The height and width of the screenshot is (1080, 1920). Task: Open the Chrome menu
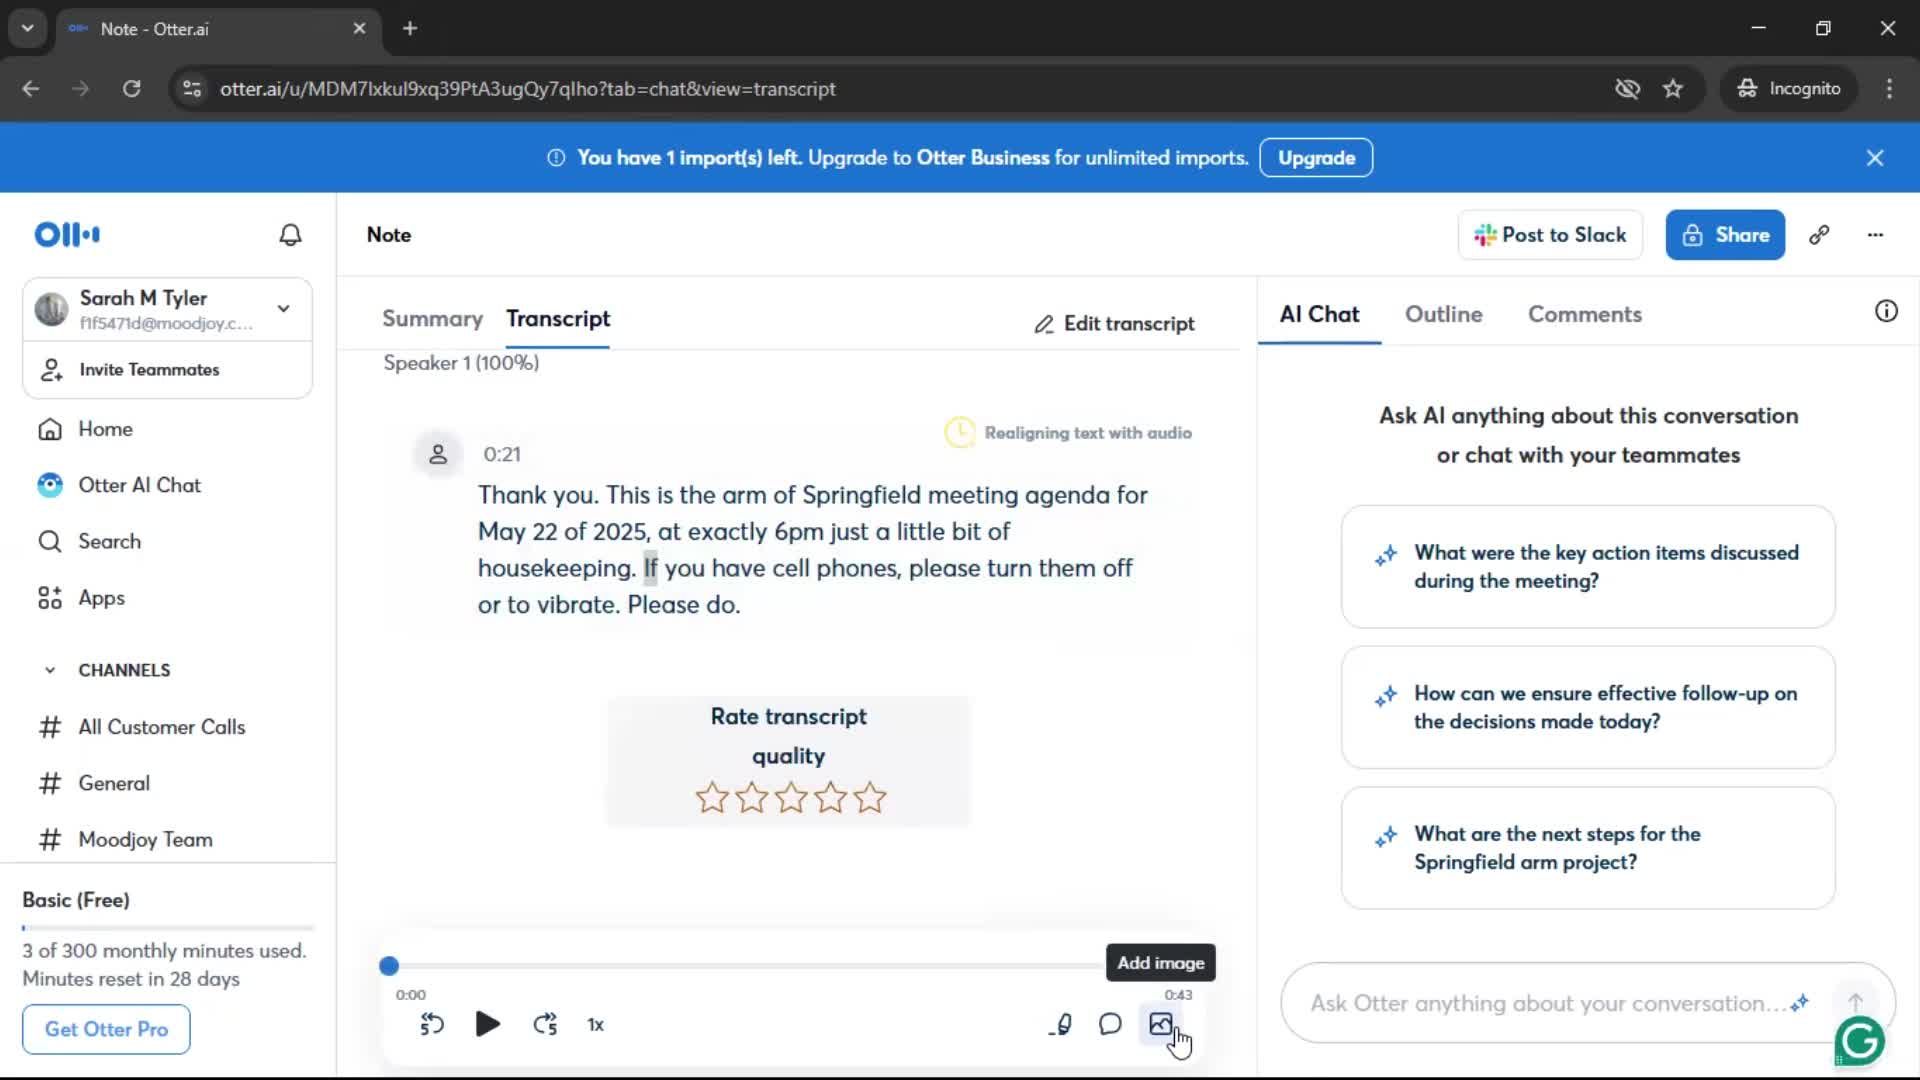[1889, 89]
